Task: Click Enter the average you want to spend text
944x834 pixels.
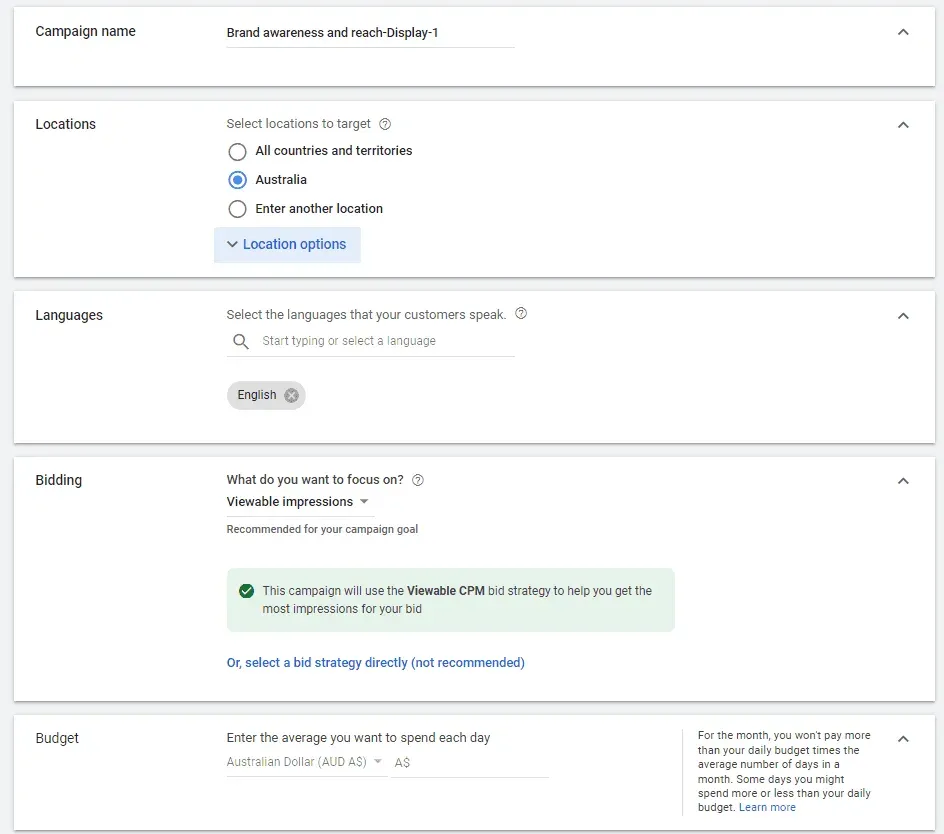Action: (358, 738)
